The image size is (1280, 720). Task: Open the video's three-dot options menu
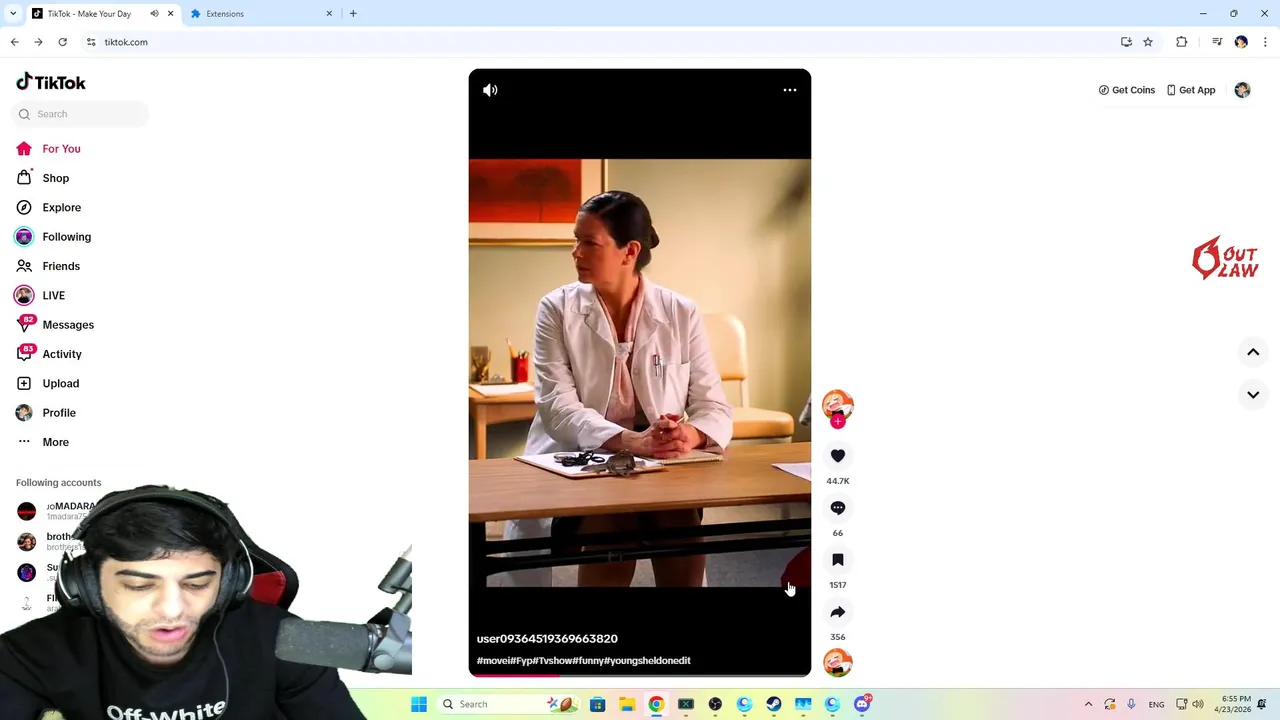tap(790, 90)
